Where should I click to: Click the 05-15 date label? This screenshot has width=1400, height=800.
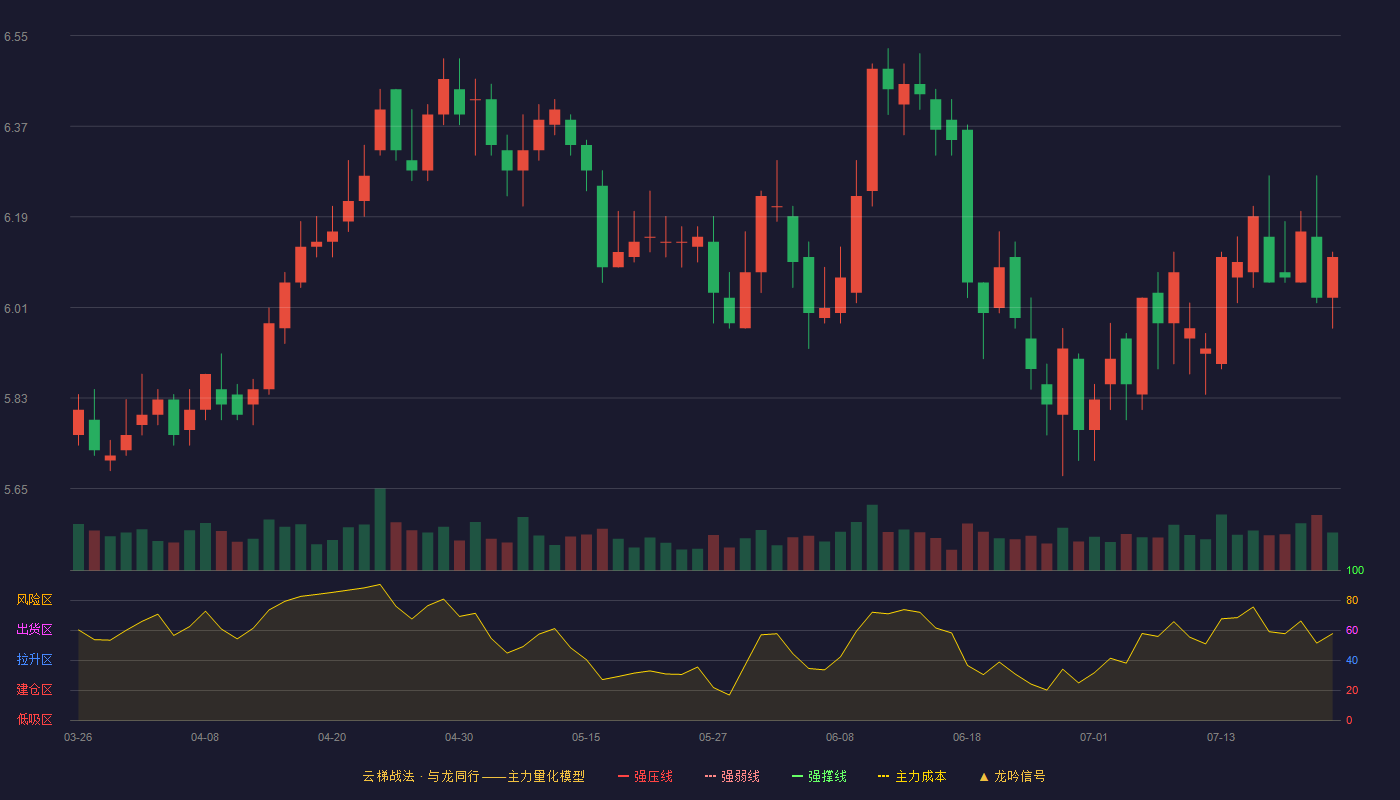point(586,737)
